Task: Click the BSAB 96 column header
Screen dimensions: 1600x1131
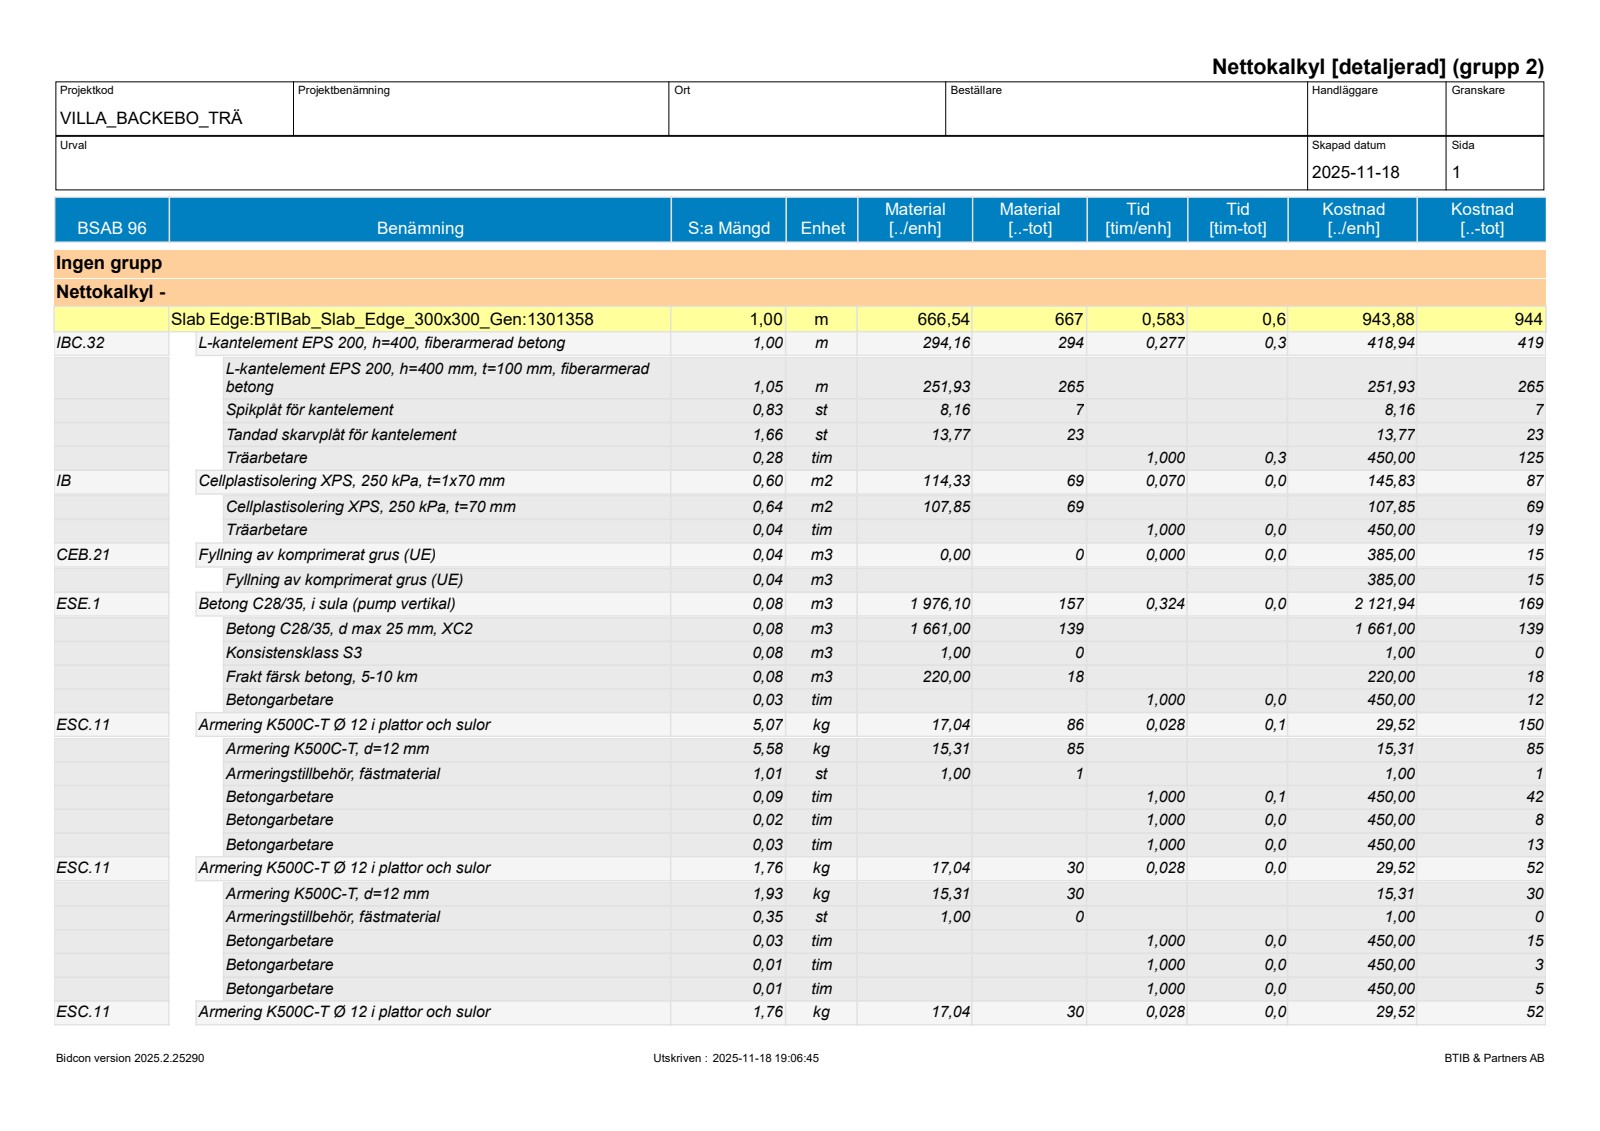Action: 111,220
